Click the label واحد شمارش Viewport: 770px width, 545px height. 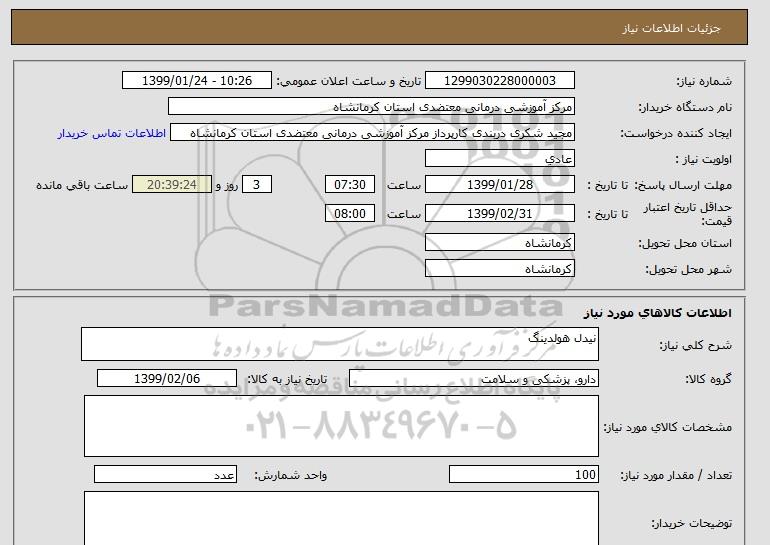point(290,475)
